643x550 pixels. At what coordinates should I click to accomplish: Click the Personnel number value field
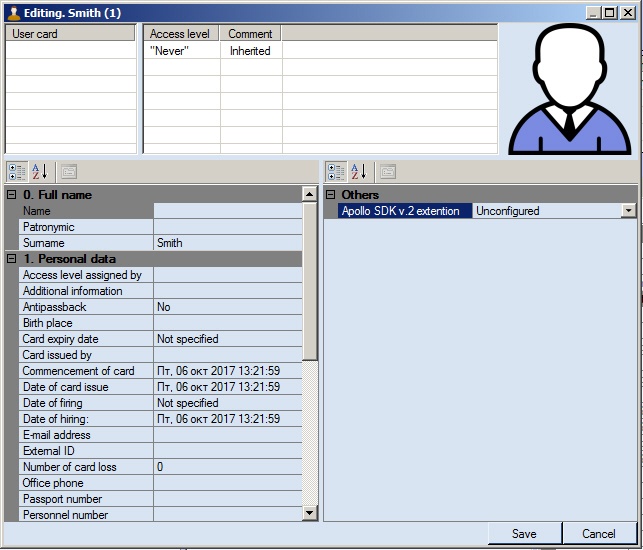(228, 515)
